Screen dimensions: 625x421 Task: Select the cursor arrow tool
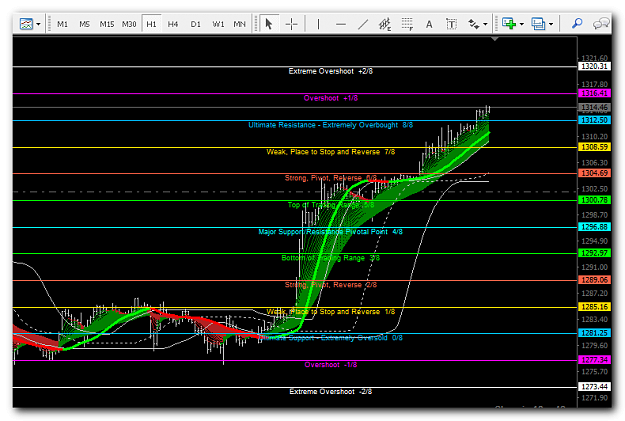pos(269,24)
